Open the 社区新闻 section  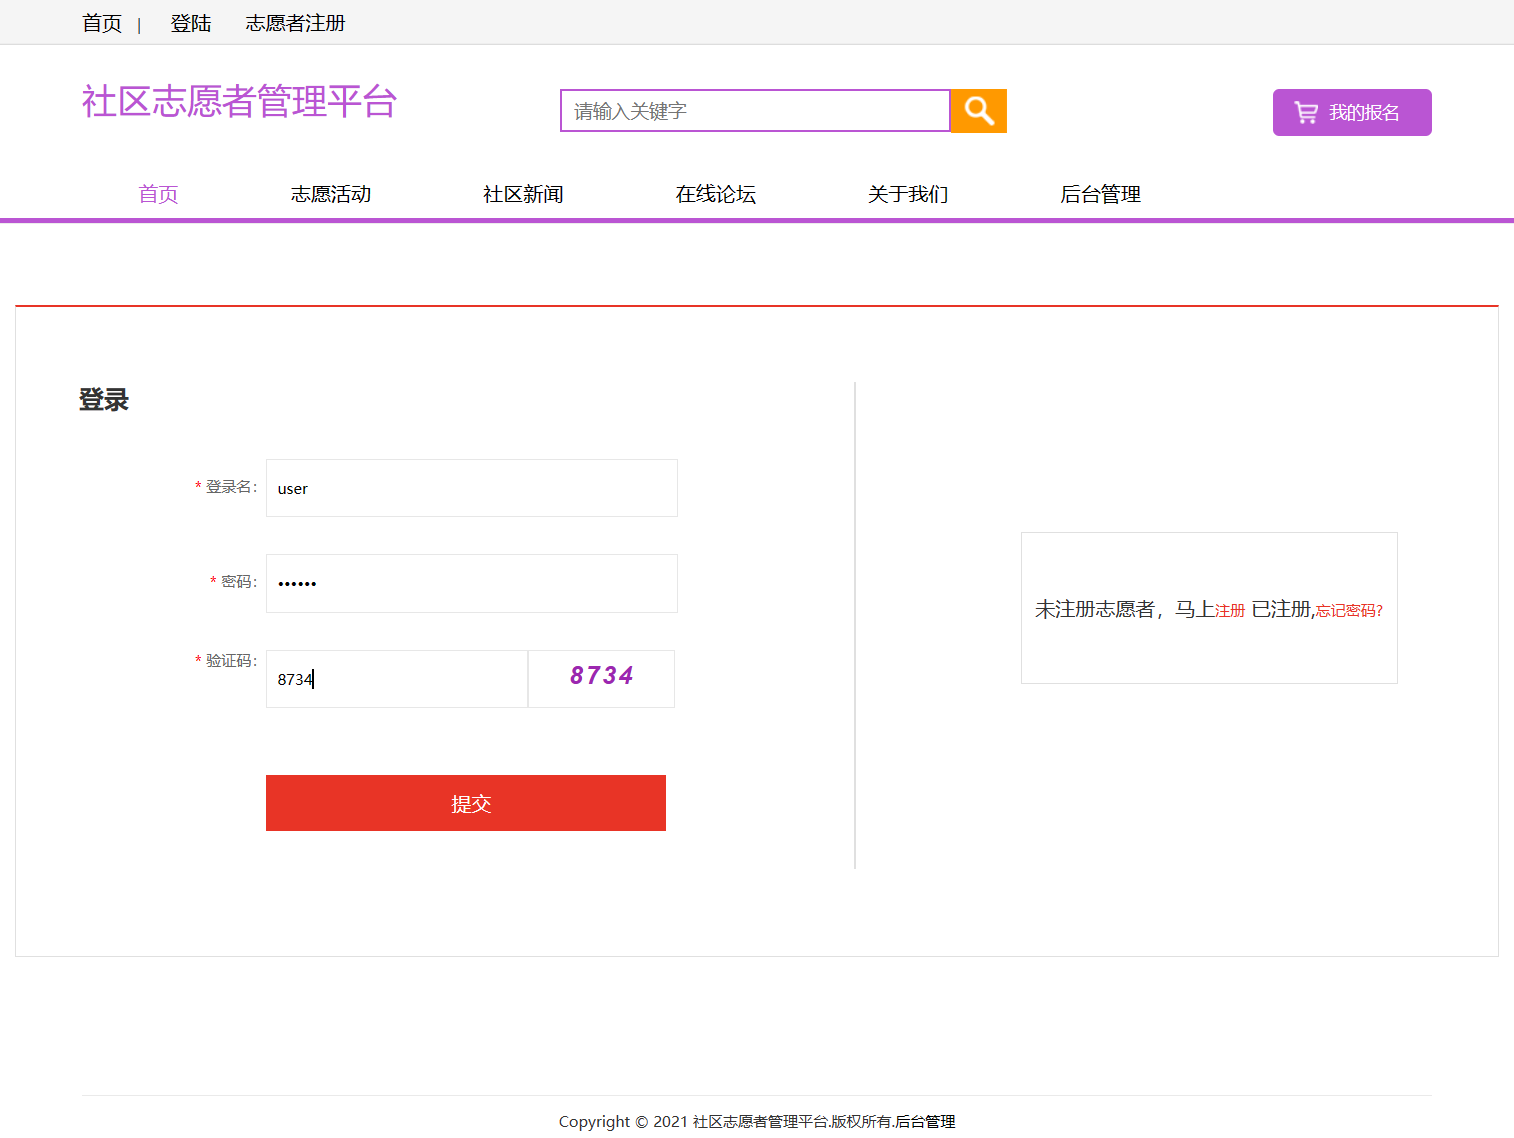click(x=523, y=194)
